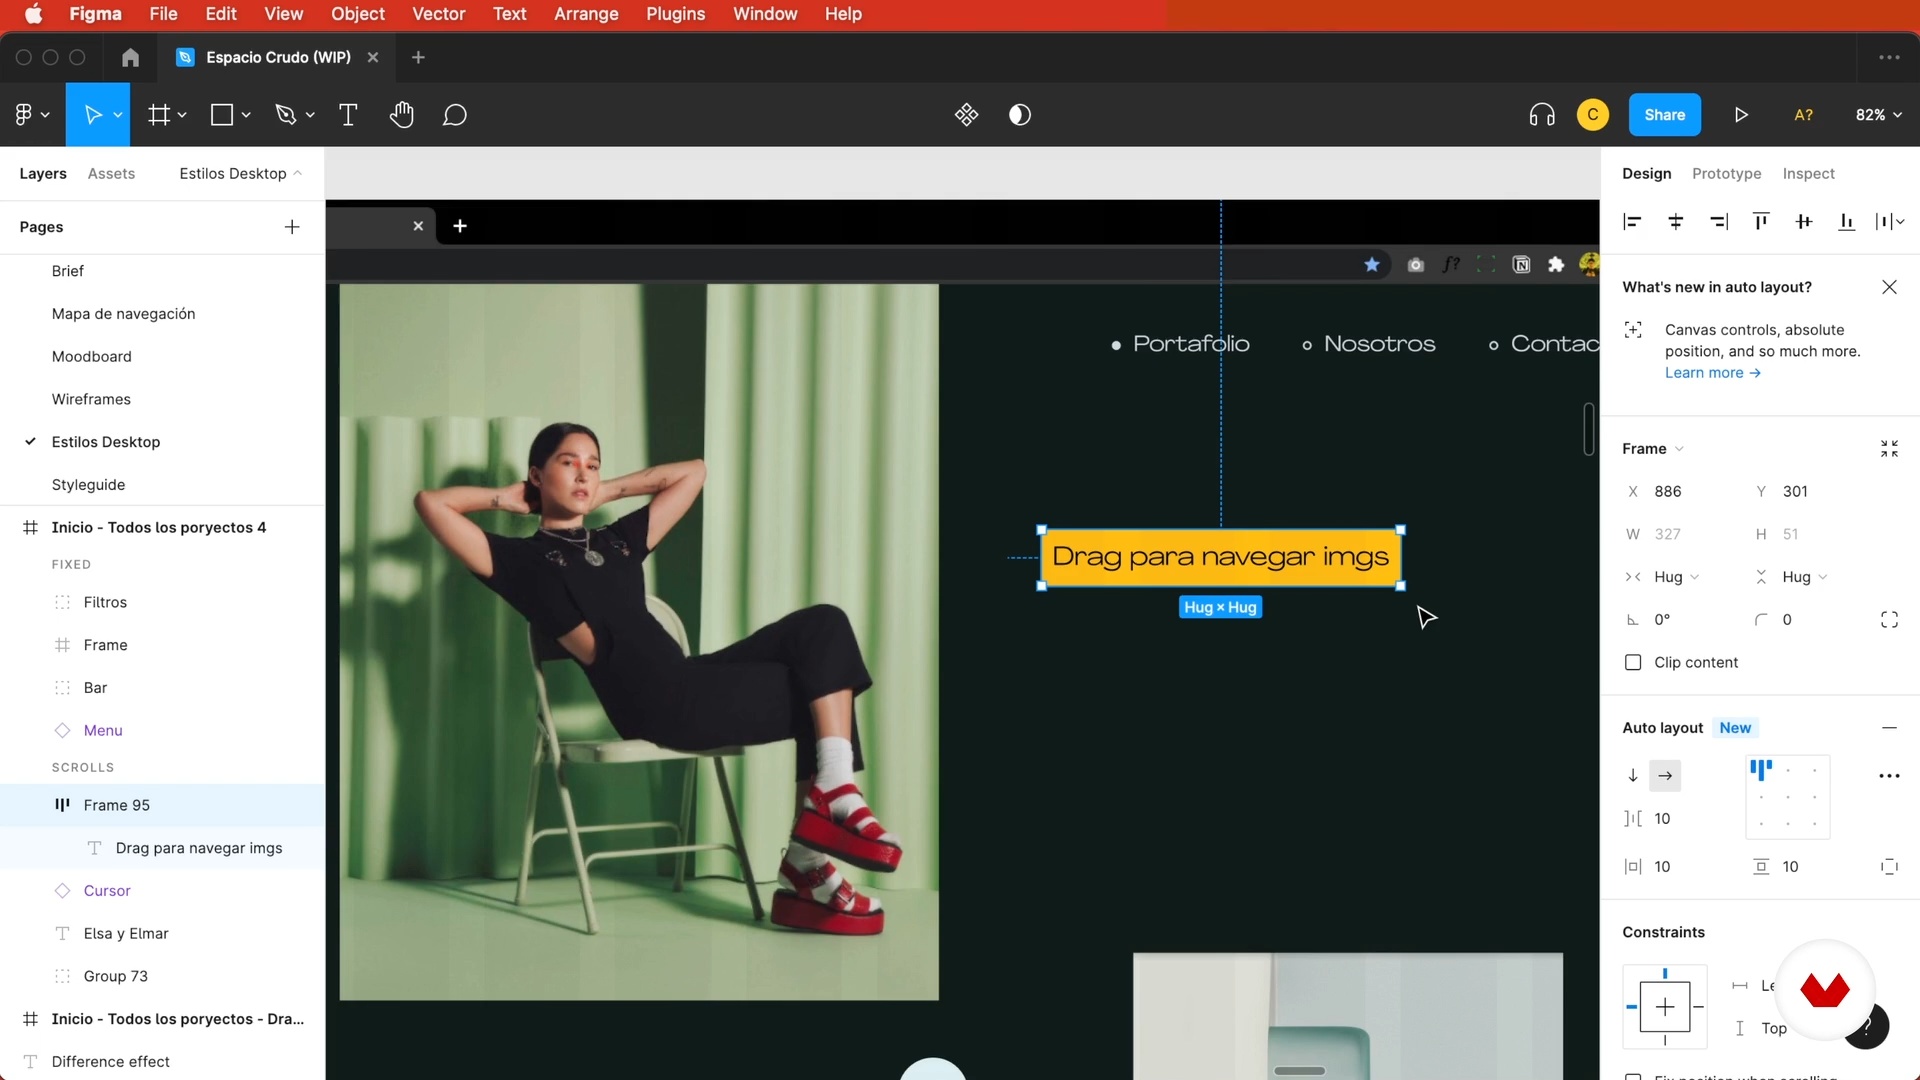
Task: Open the Pen tool dropdown arrow
Action: [310, 115]
